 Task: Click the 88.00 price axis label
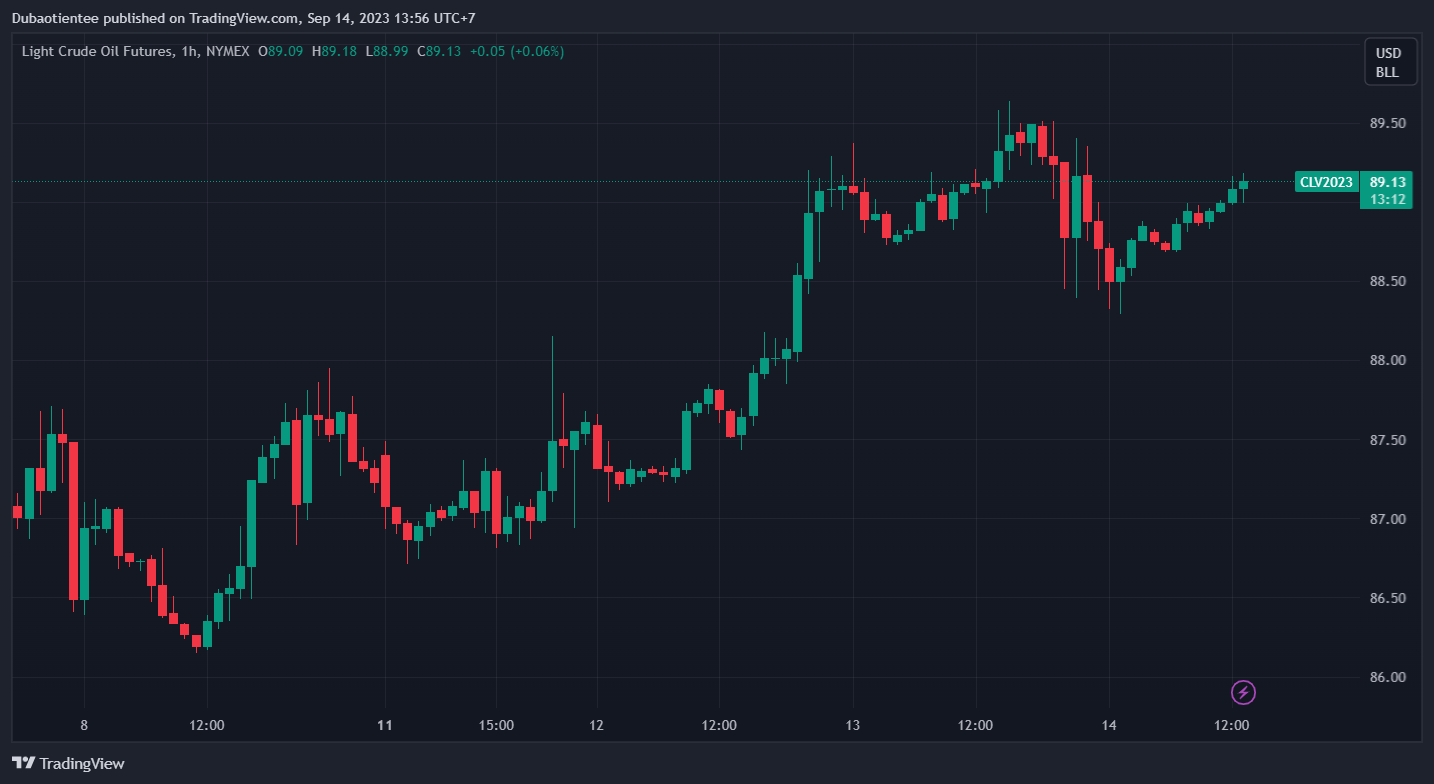pyautogui.click(x=1387, y=360)
